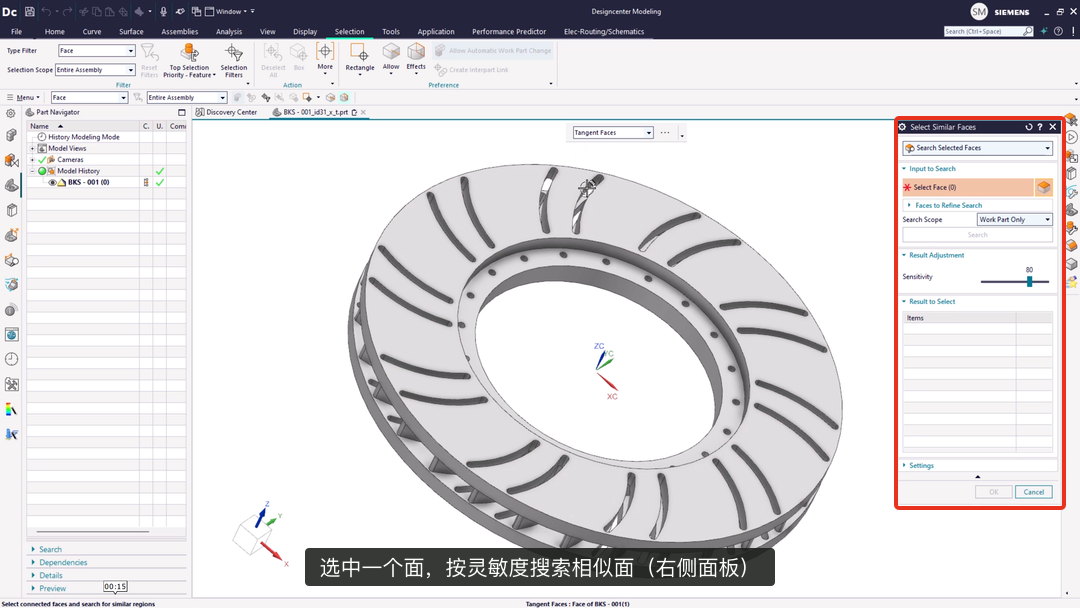The image size is (1080, 608).
Task: Click the Reset icon in Select Similar Faces dialog
Action: (x=1029, y=127)
